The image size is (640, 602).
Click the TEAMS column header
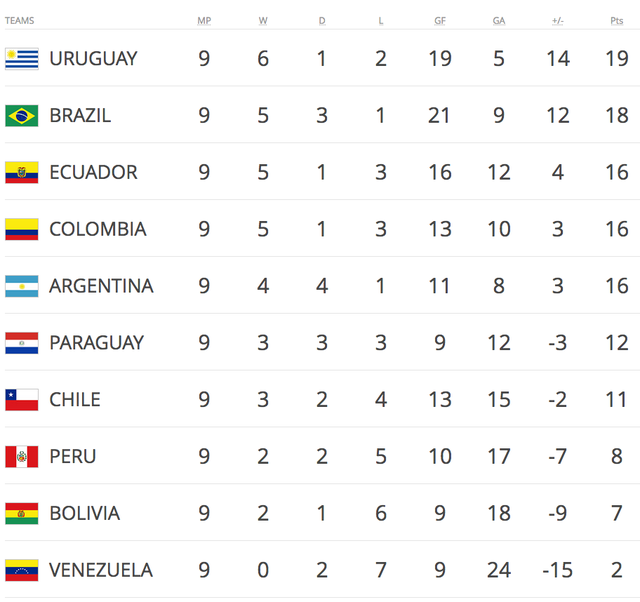19,20
